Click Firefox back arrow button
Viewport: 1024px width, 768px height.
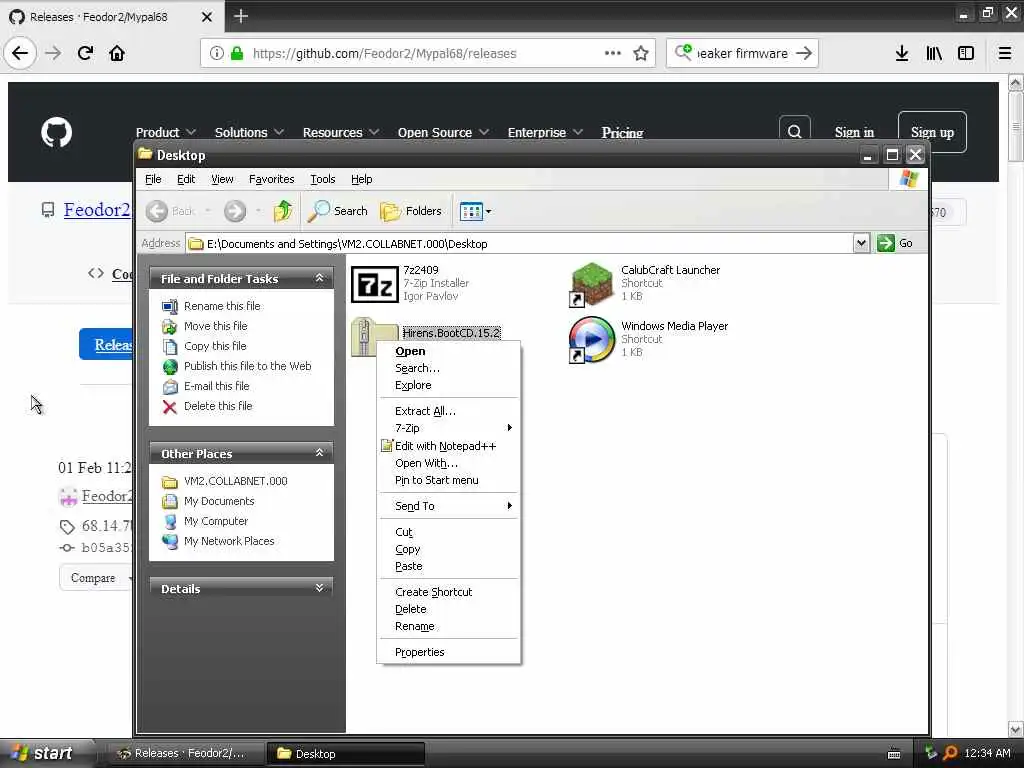pyautogui.click(x=20, y=53)
